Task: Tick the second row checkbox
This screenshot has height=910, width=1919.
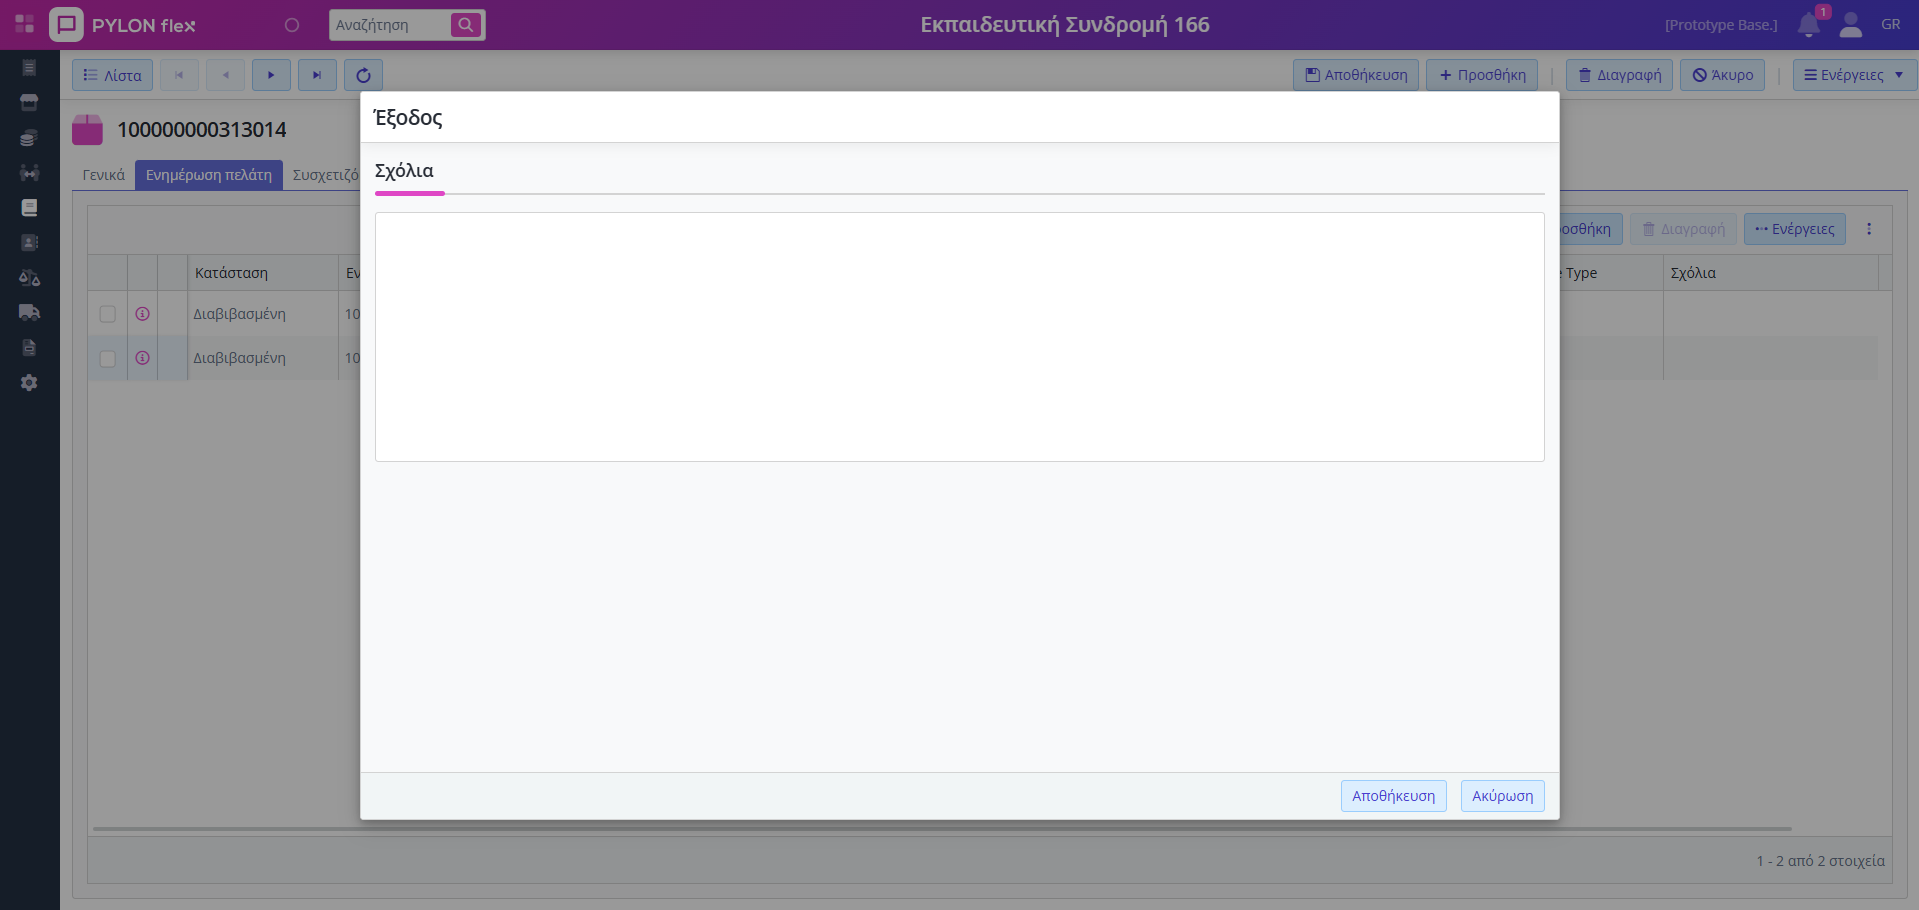Action: [108, 358]
